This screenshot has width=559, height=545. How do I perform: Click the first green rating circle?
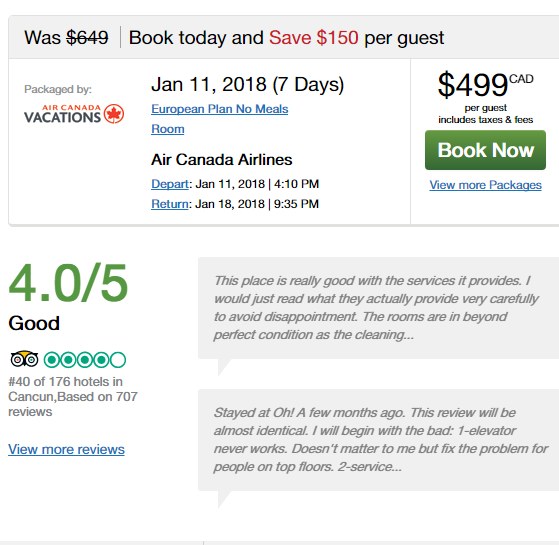tap(52, 360)
